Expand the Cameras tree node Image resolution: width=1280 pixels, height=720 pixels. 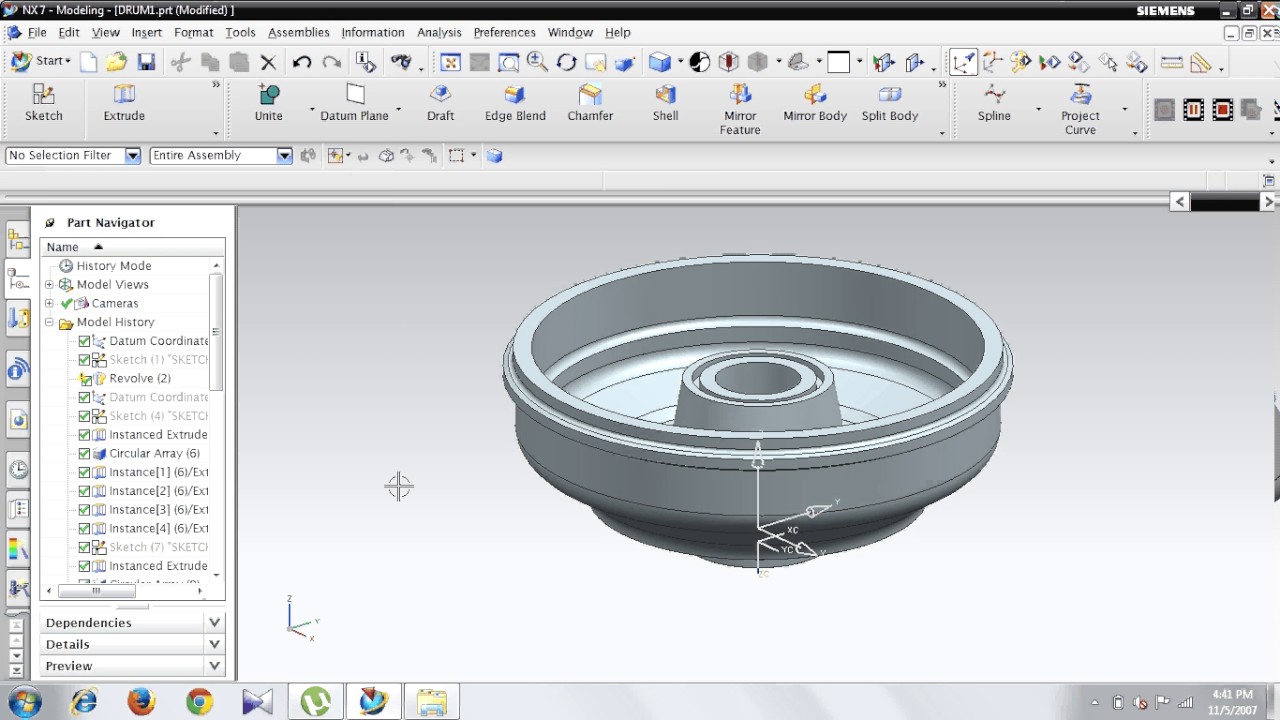[x=49, y=303]
